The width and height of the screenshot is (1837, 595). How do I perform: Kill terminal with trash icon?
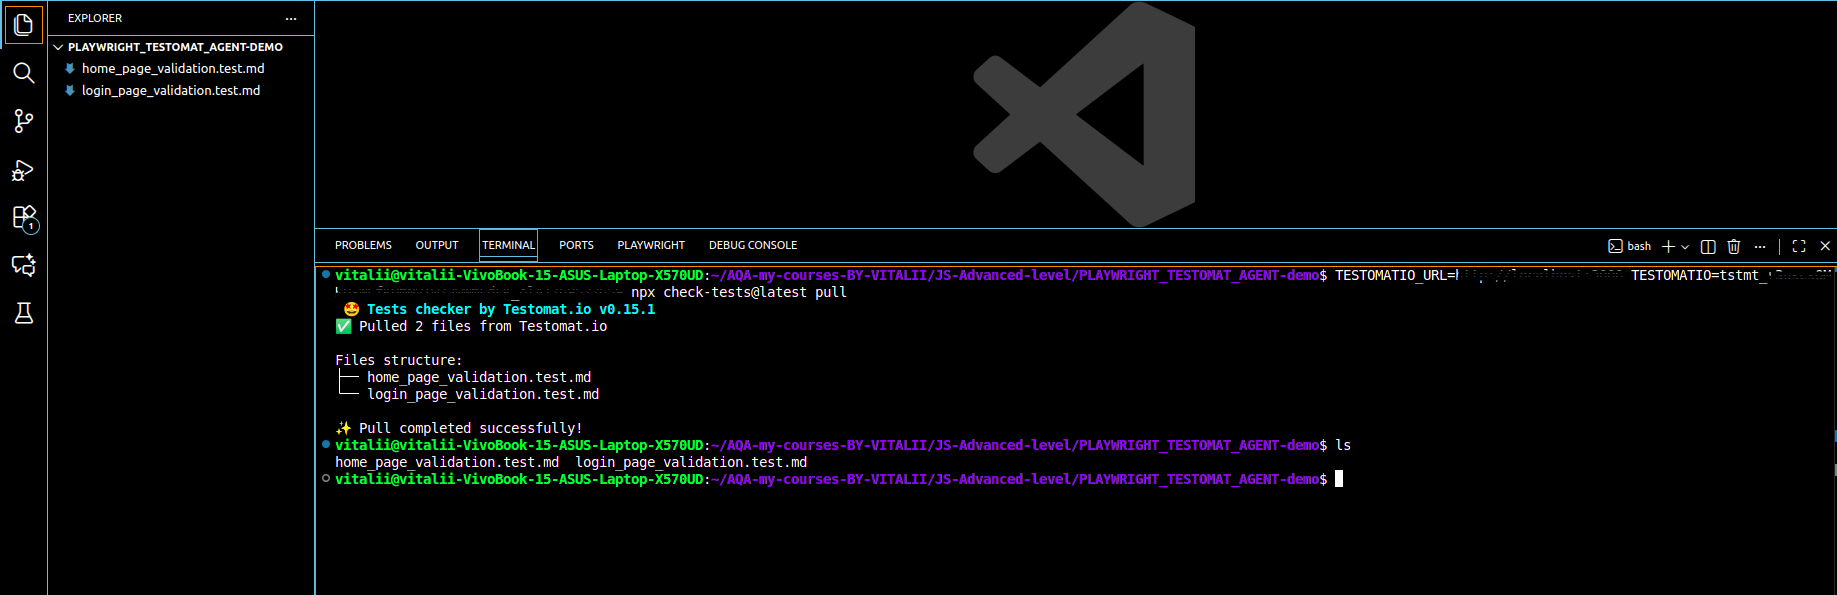1734,246
